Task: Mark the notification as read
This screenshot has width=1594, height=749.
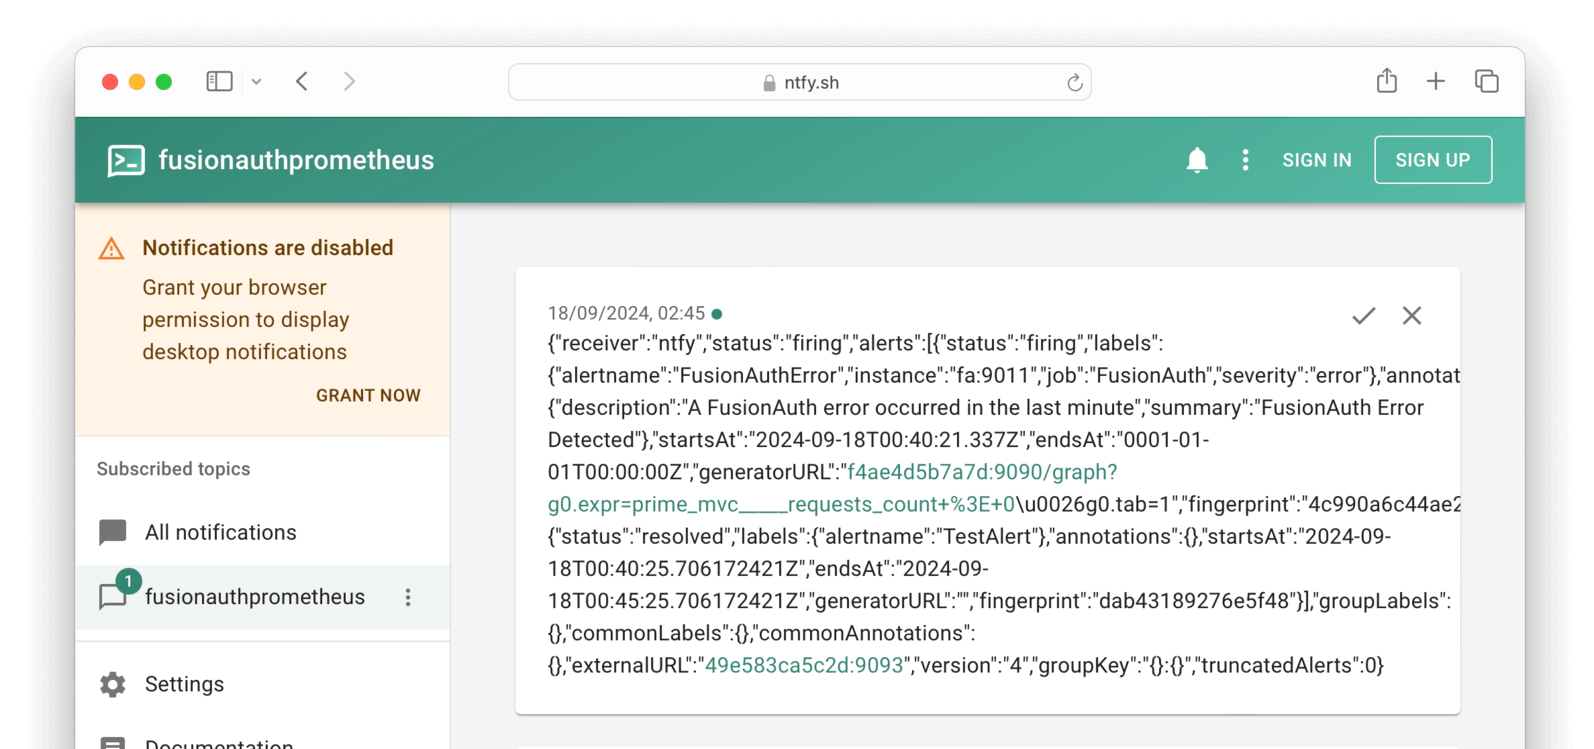Action: (1363, 316)
